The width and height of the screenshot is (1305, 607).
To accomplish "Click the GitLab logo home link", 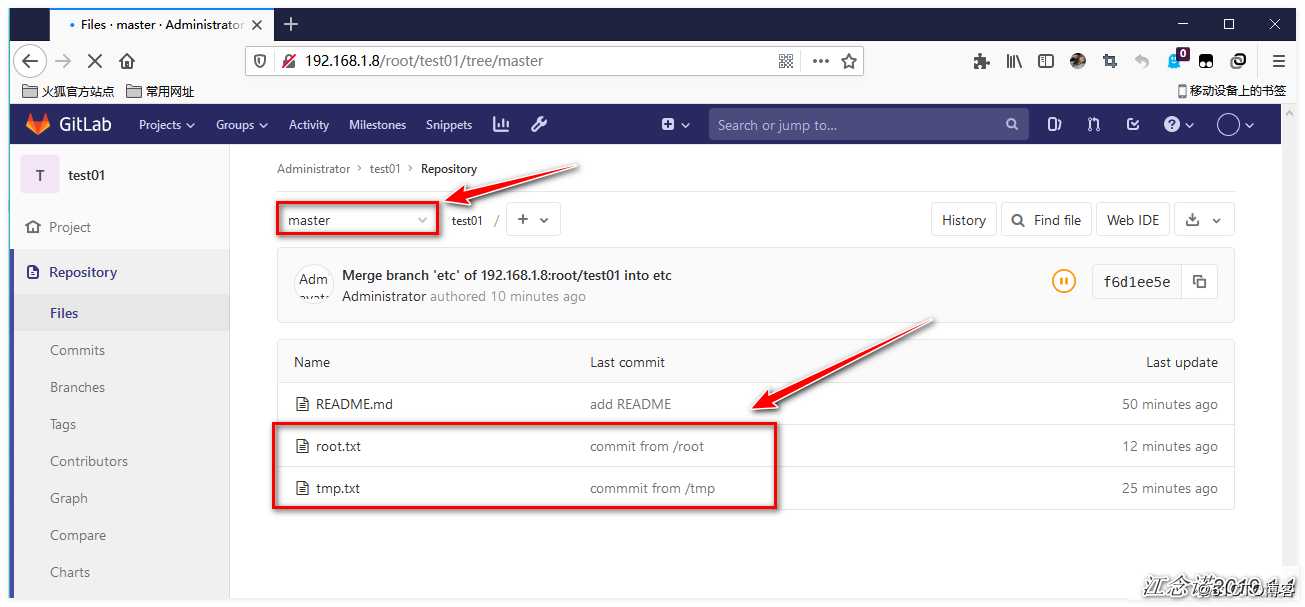I will (68, 124).
